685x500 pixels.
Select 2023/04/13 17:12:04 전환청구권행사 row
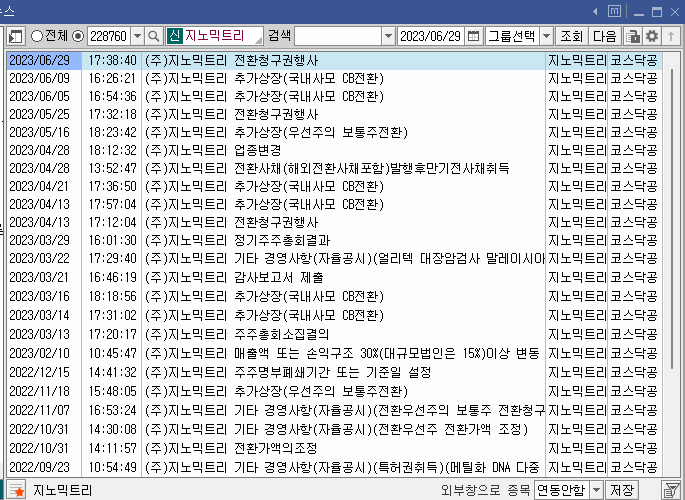point(334,222)
